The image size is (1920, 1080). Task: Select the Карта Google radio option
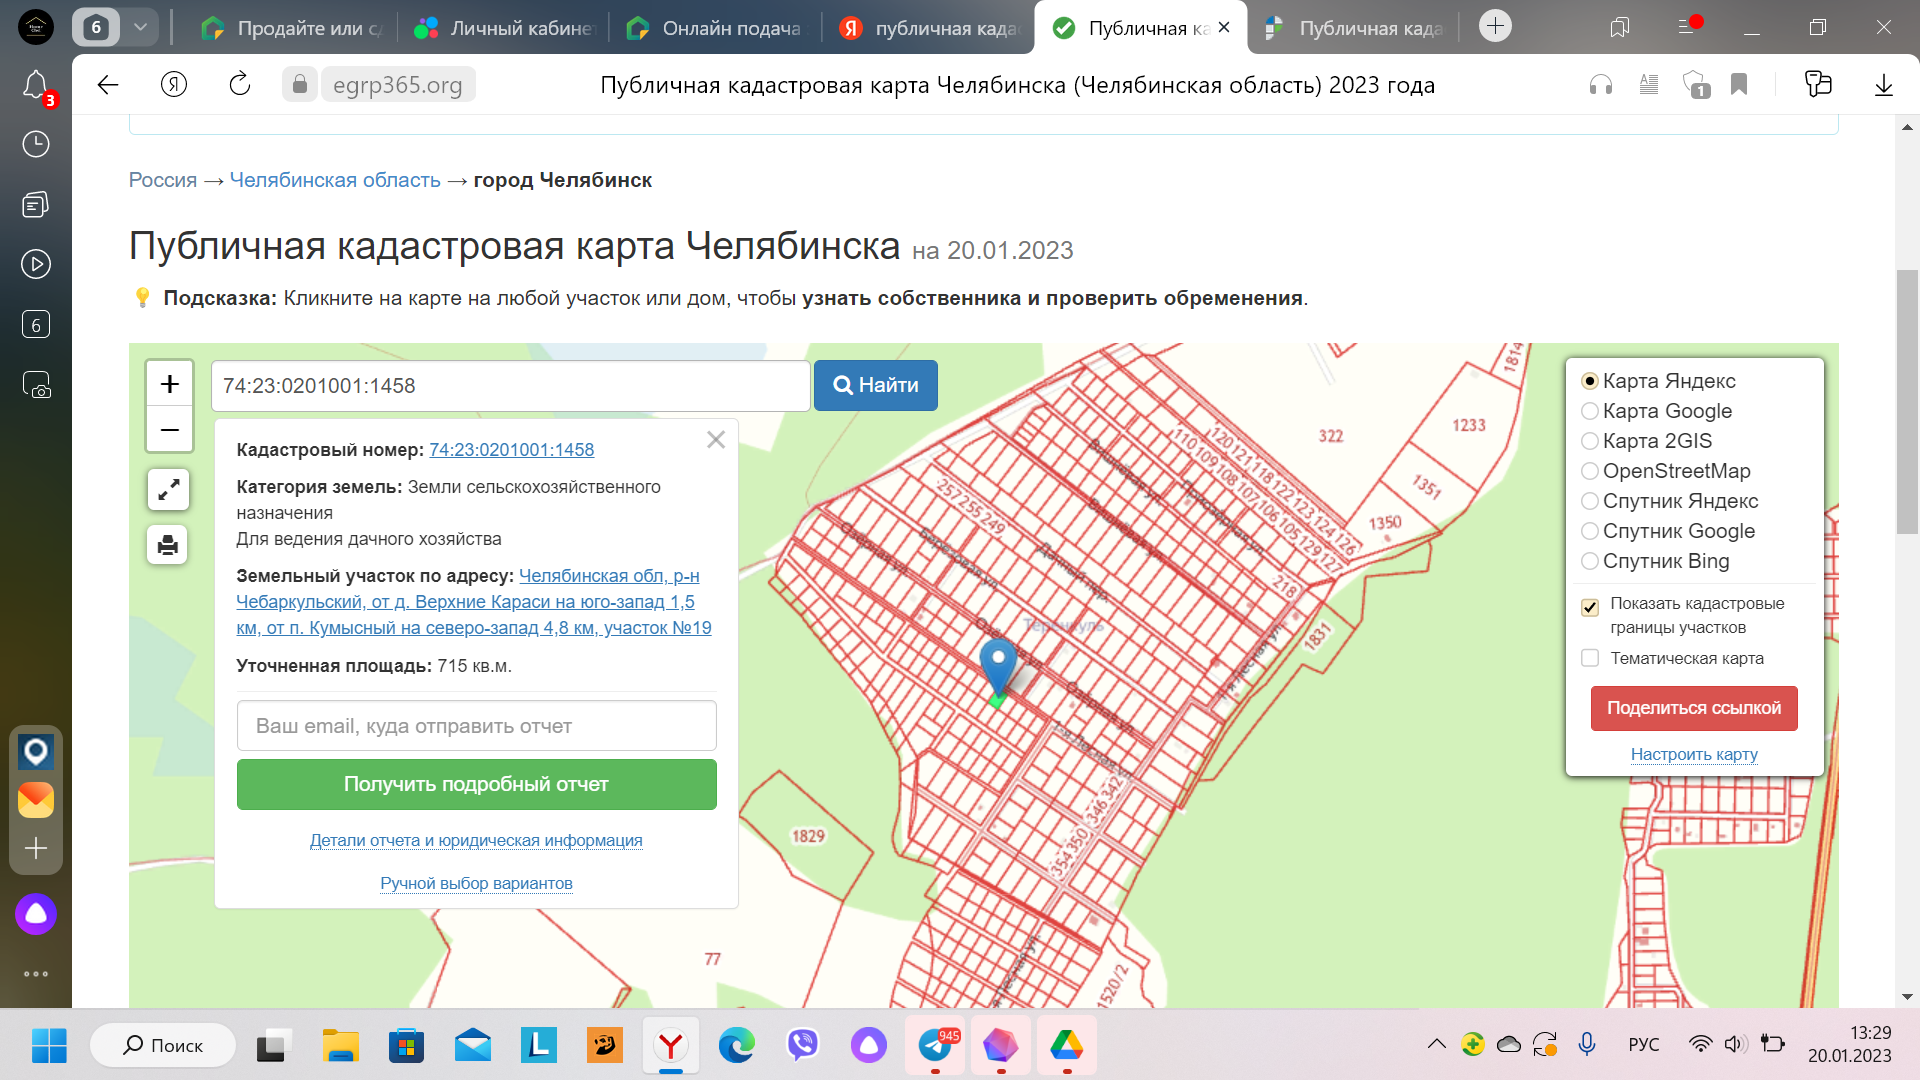coord(1590,411)
